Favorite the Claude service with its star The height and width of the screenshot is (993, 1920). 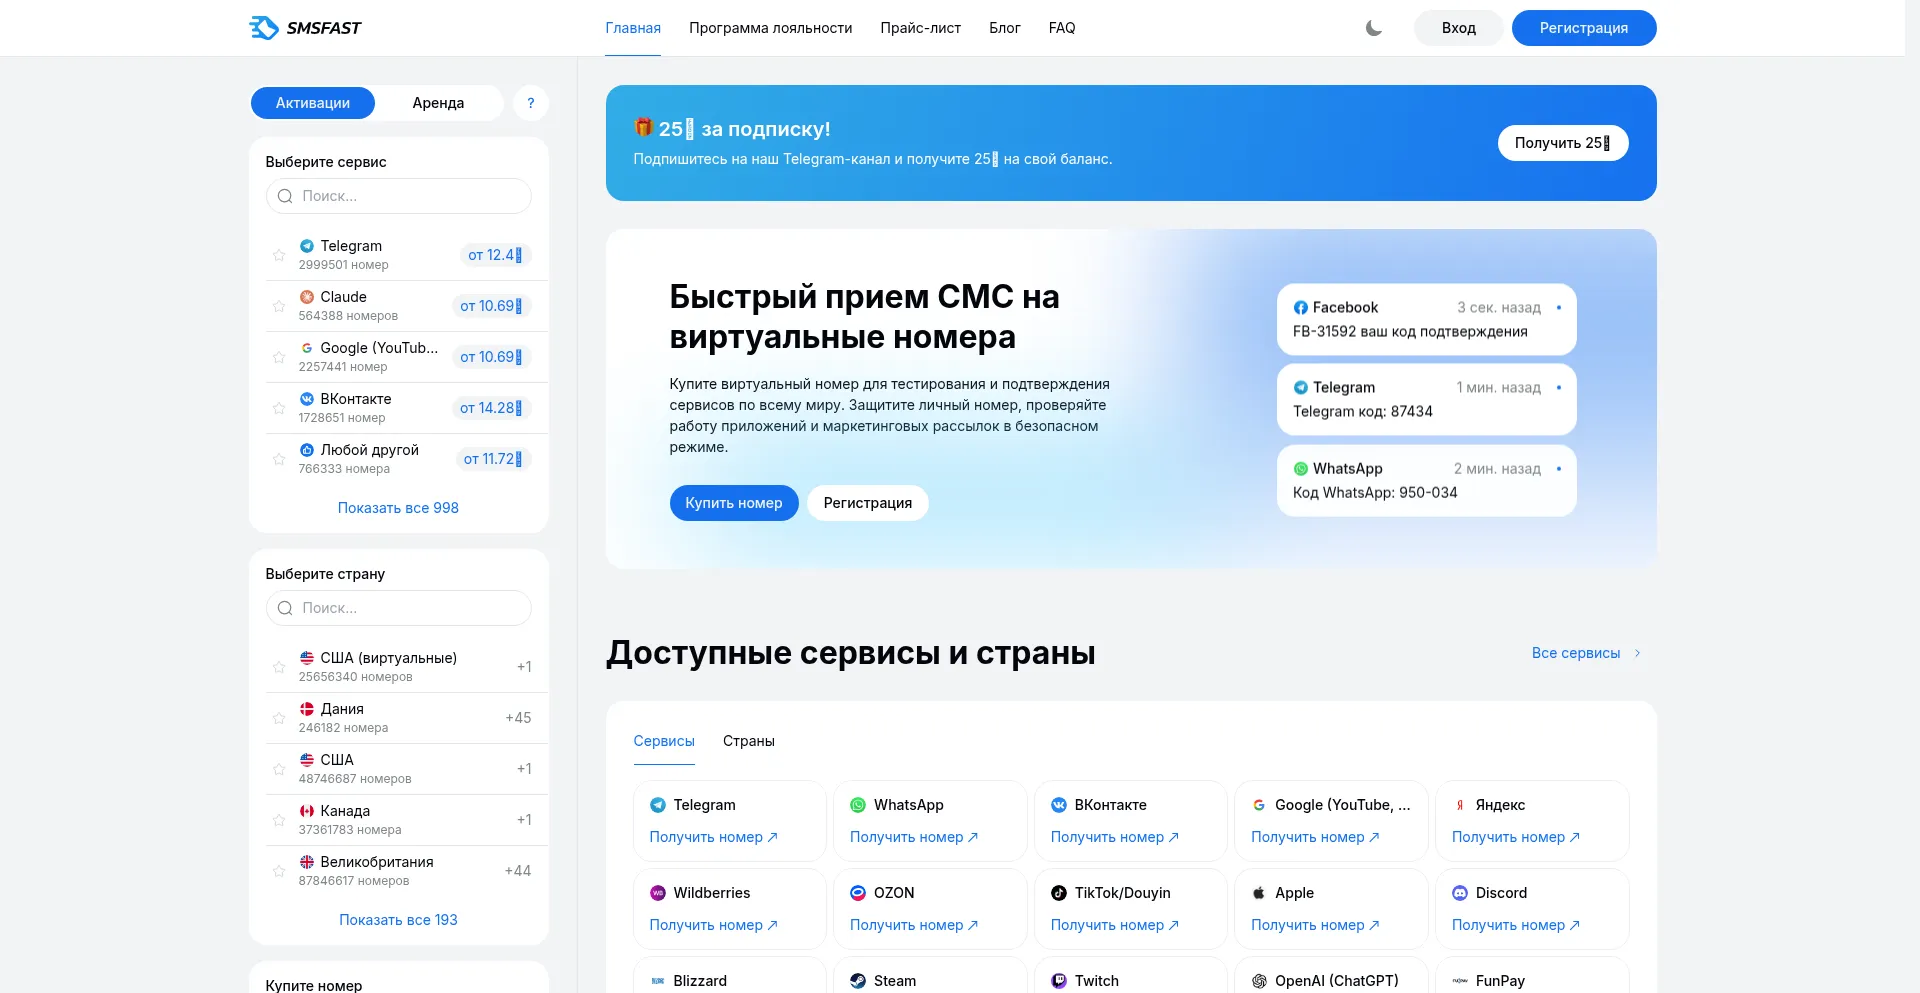click(279, 306)
